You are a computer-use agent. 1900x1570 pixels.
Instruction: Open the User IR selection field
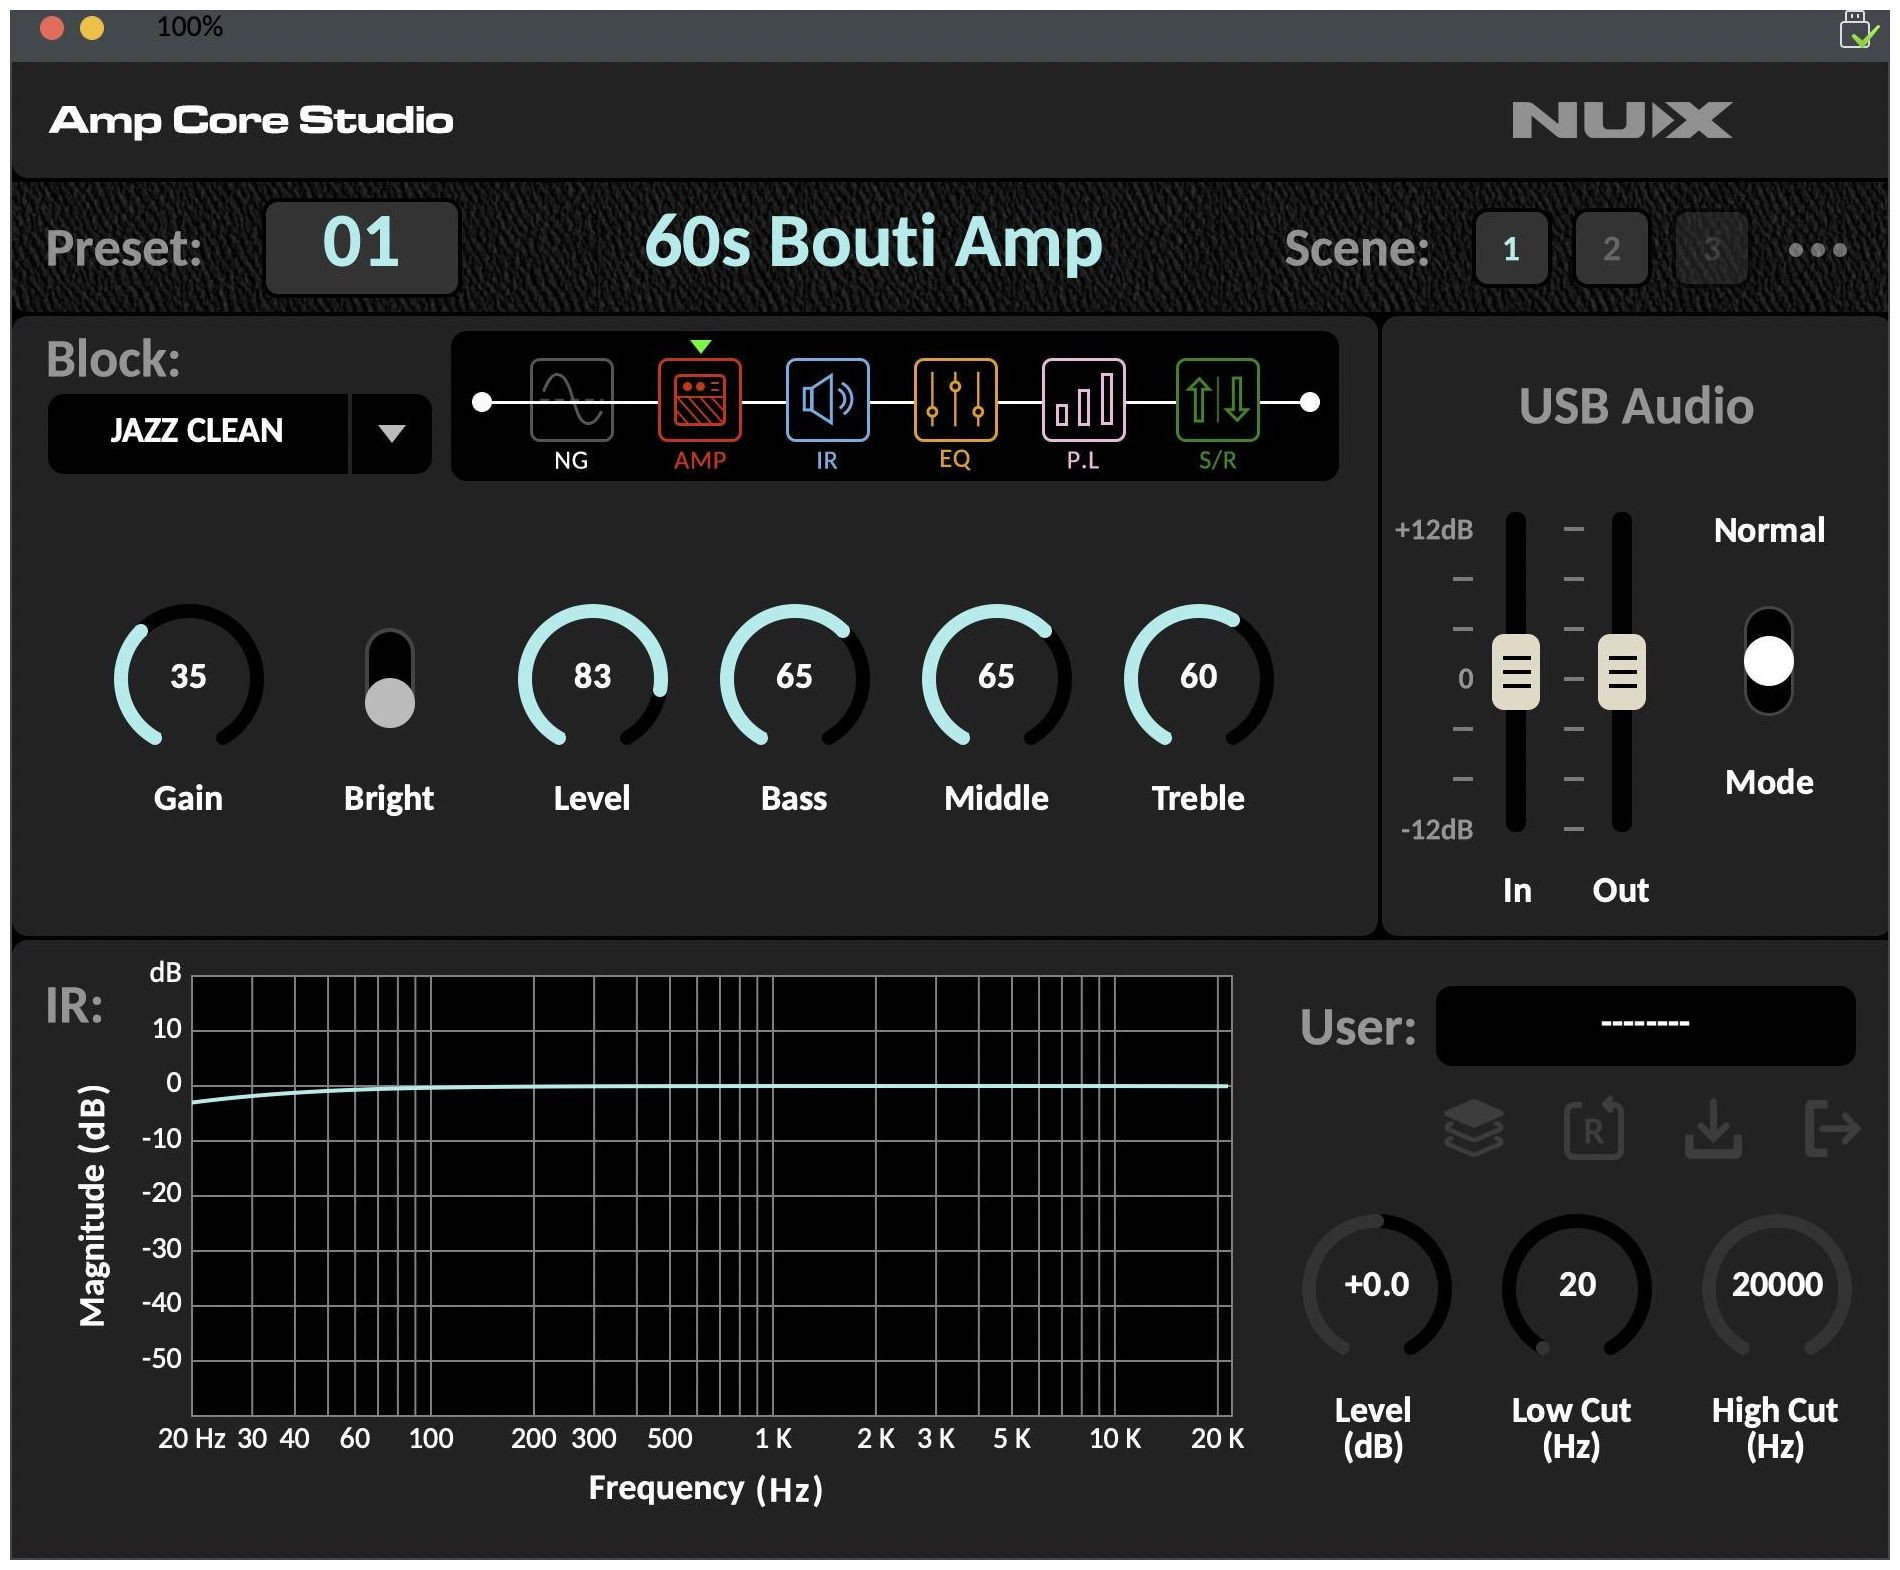click(1645, 1025)
